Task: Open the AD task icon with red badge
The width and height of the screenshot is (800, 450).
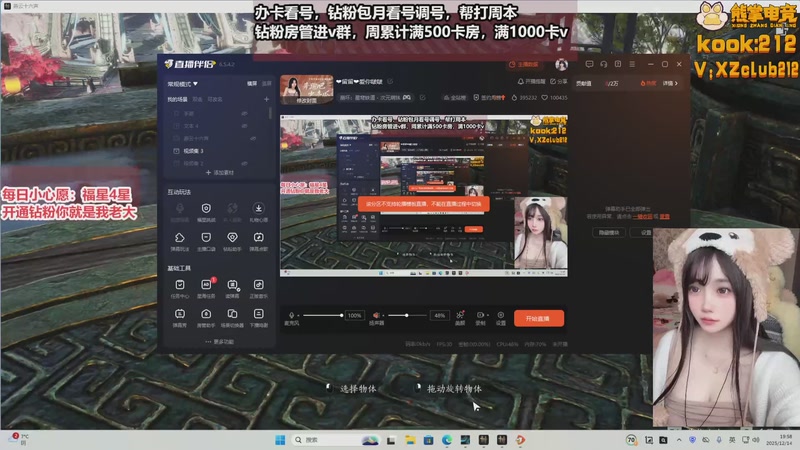Action: pyautogui.click(x=206, y=285)
